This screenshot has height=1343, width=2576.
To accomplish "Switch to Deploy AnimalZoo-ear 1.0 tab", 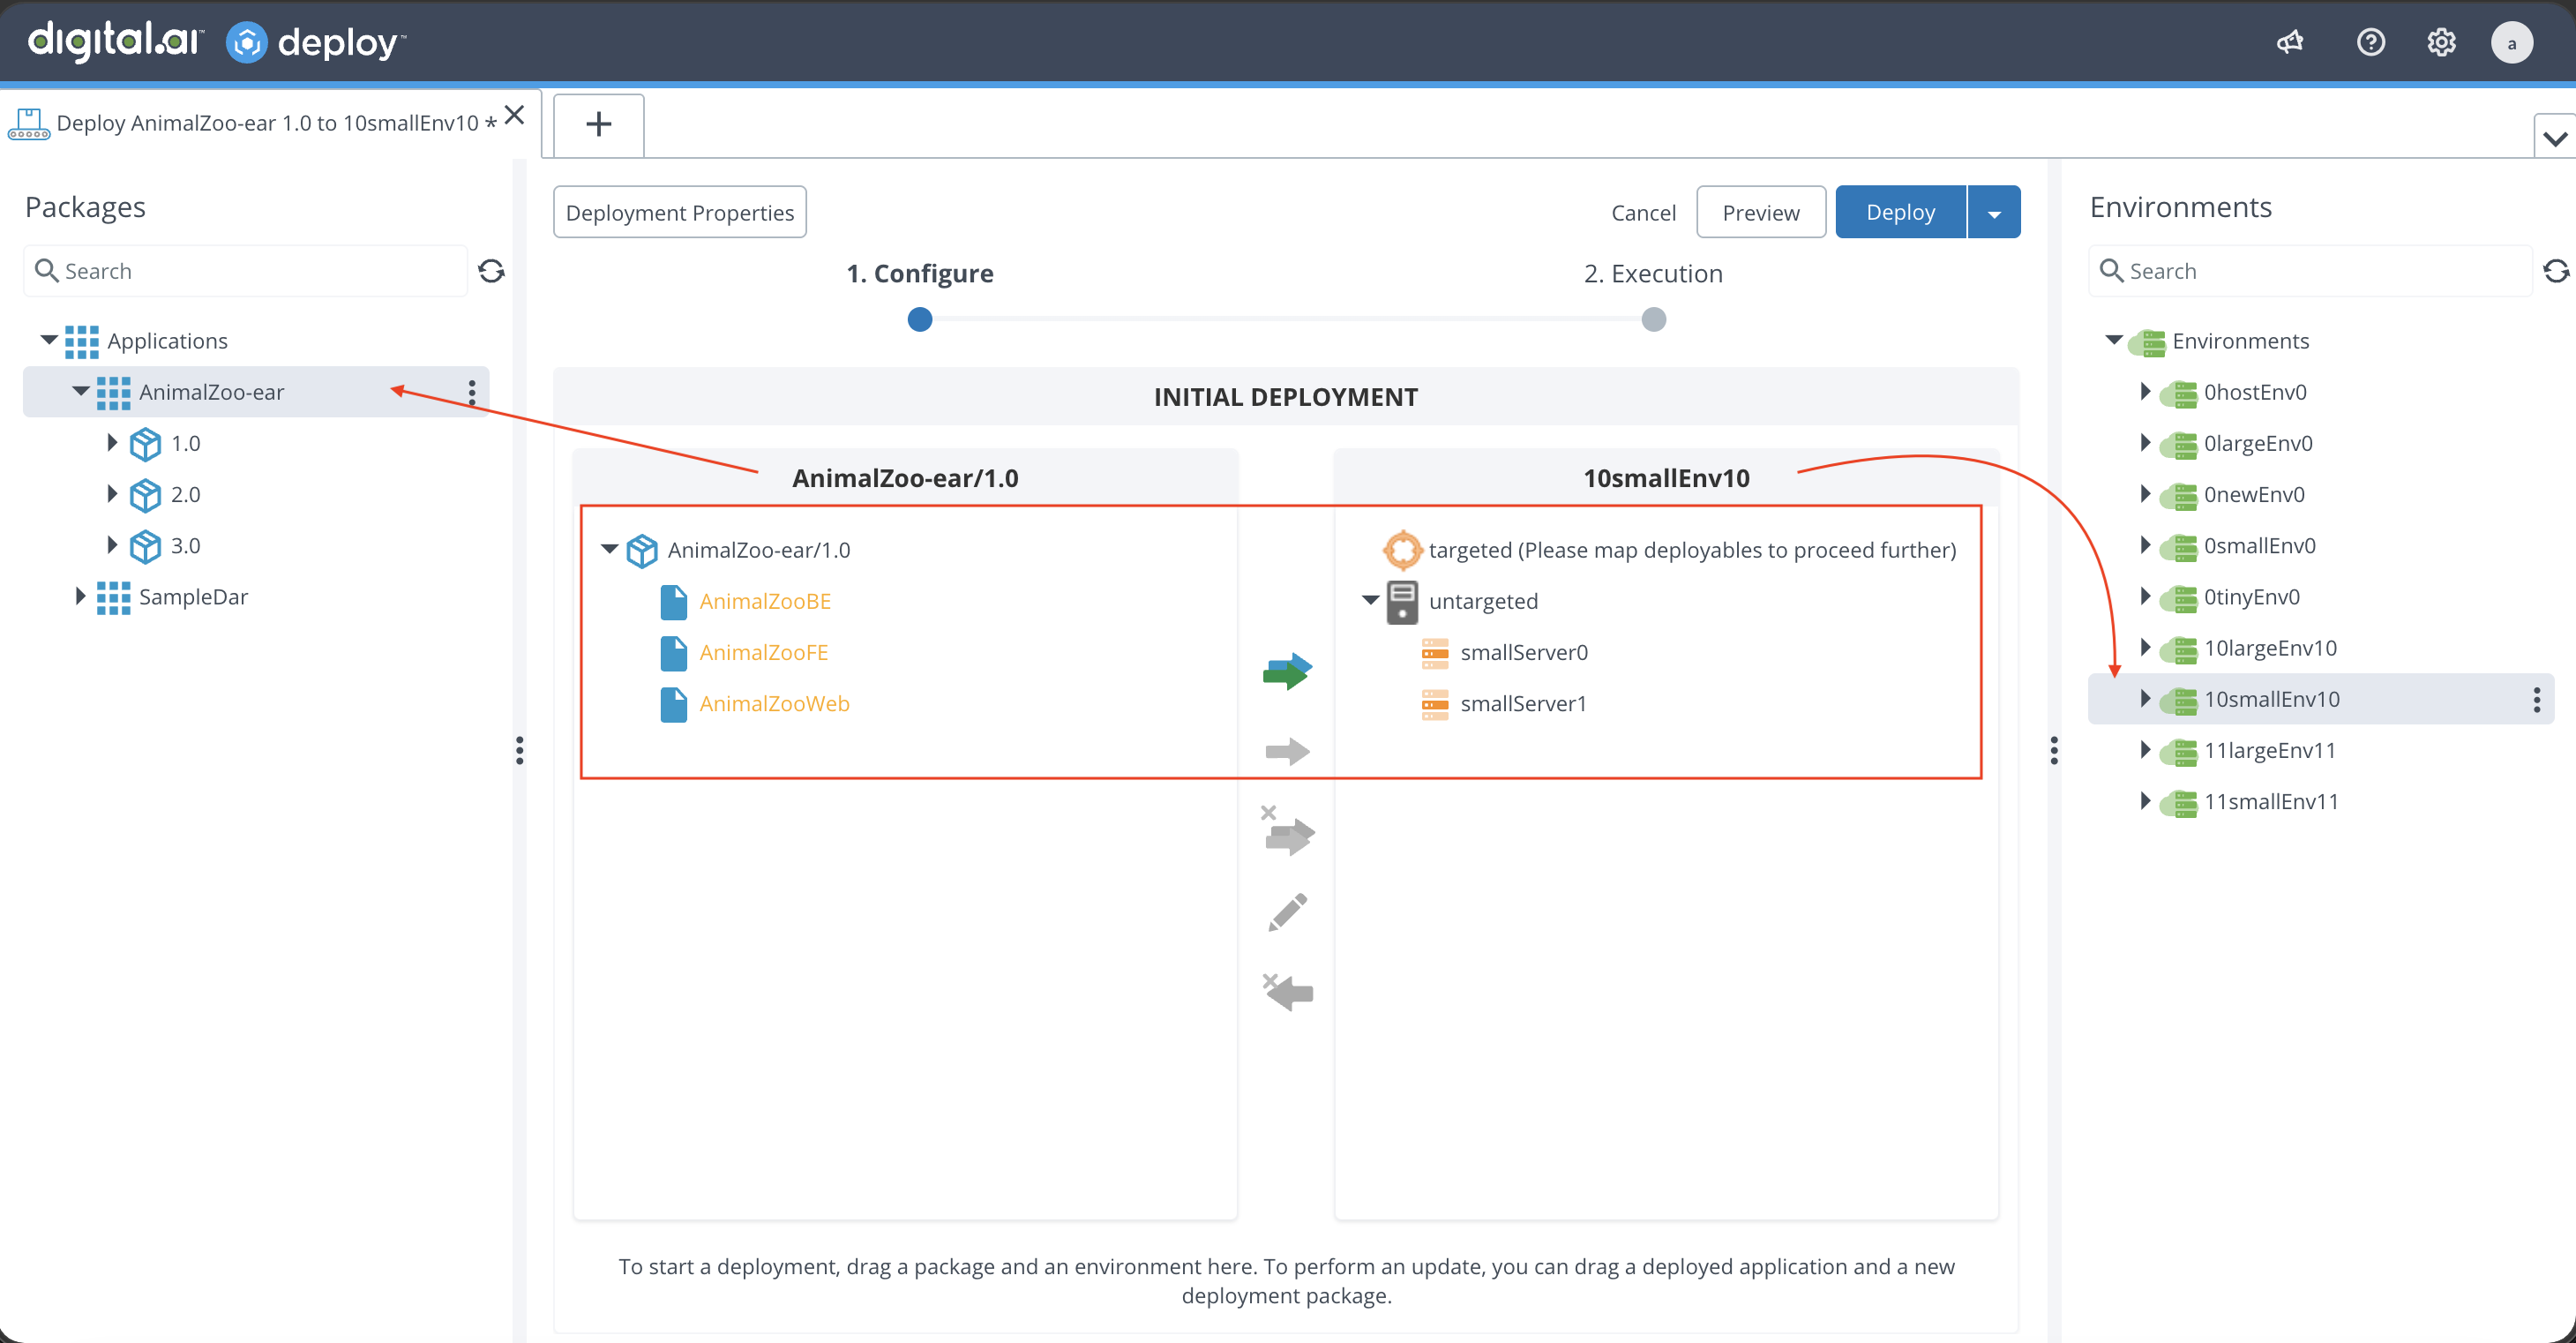I will tap(276, 123).
